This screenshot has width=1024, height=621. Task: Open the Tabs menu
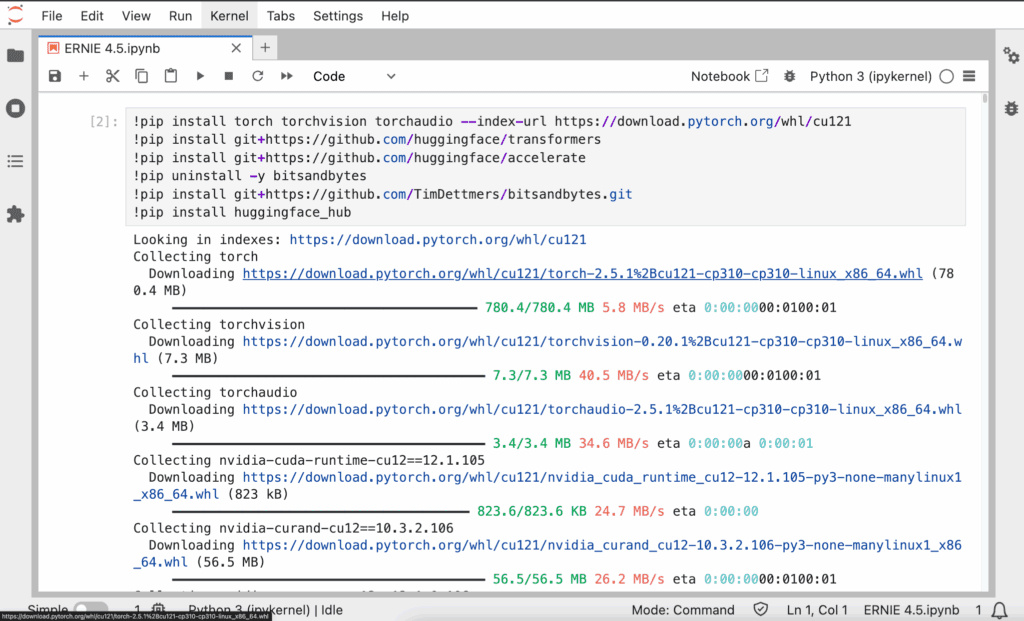[x=281, y=16]
